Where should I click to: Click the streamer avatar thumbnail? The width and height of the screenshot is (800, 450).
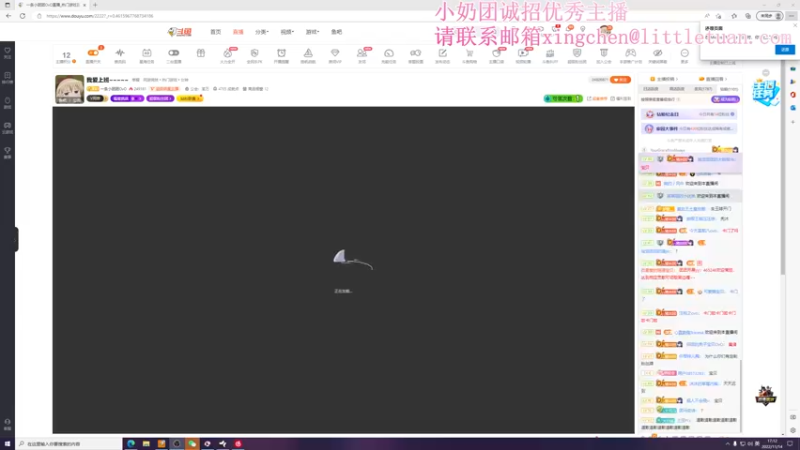click(x=69, y=89)
